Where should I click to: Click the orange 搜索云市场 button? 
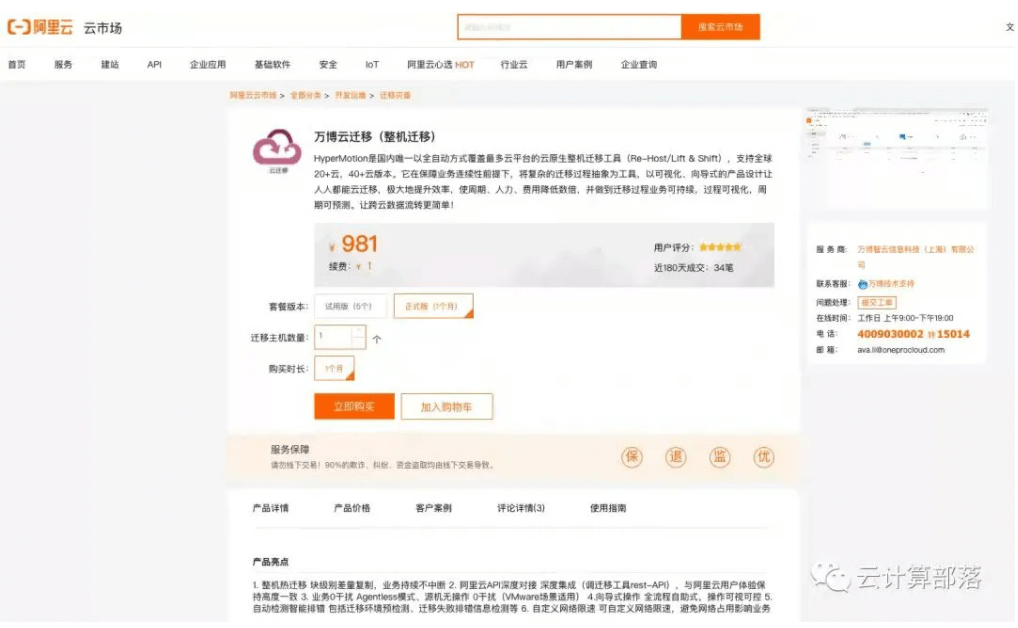pos(720,27)
